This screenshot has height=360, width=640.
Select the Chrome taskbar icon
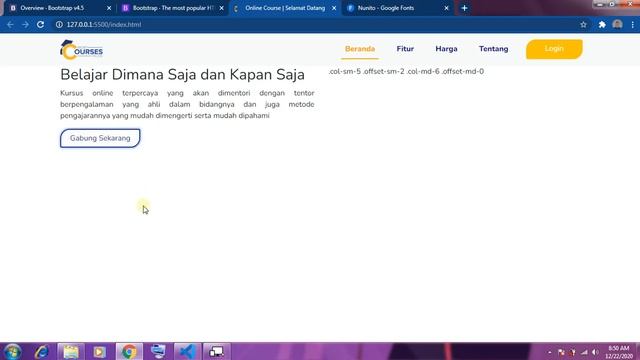tap(129, 351)
